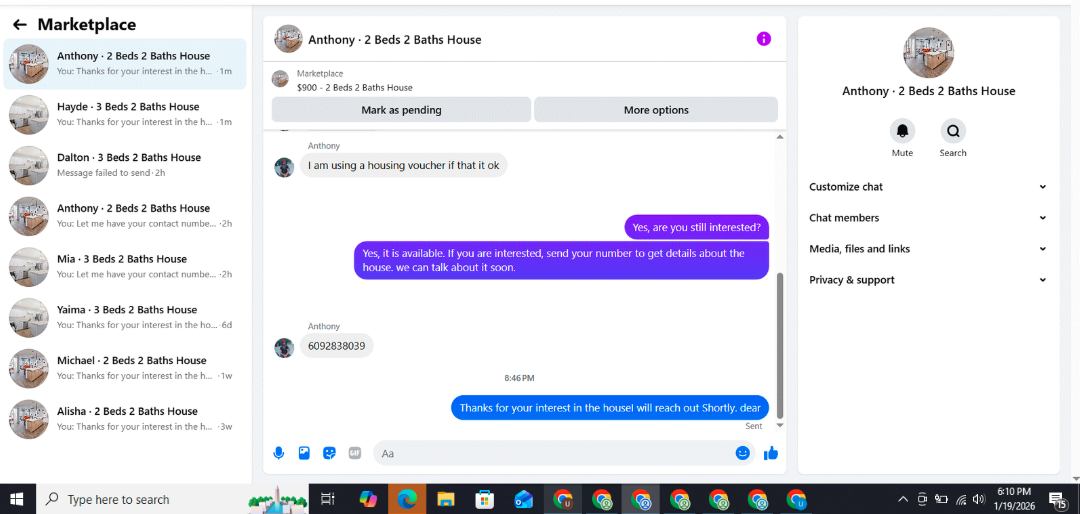Expand Media, files and links

click(x=928, y=249)
